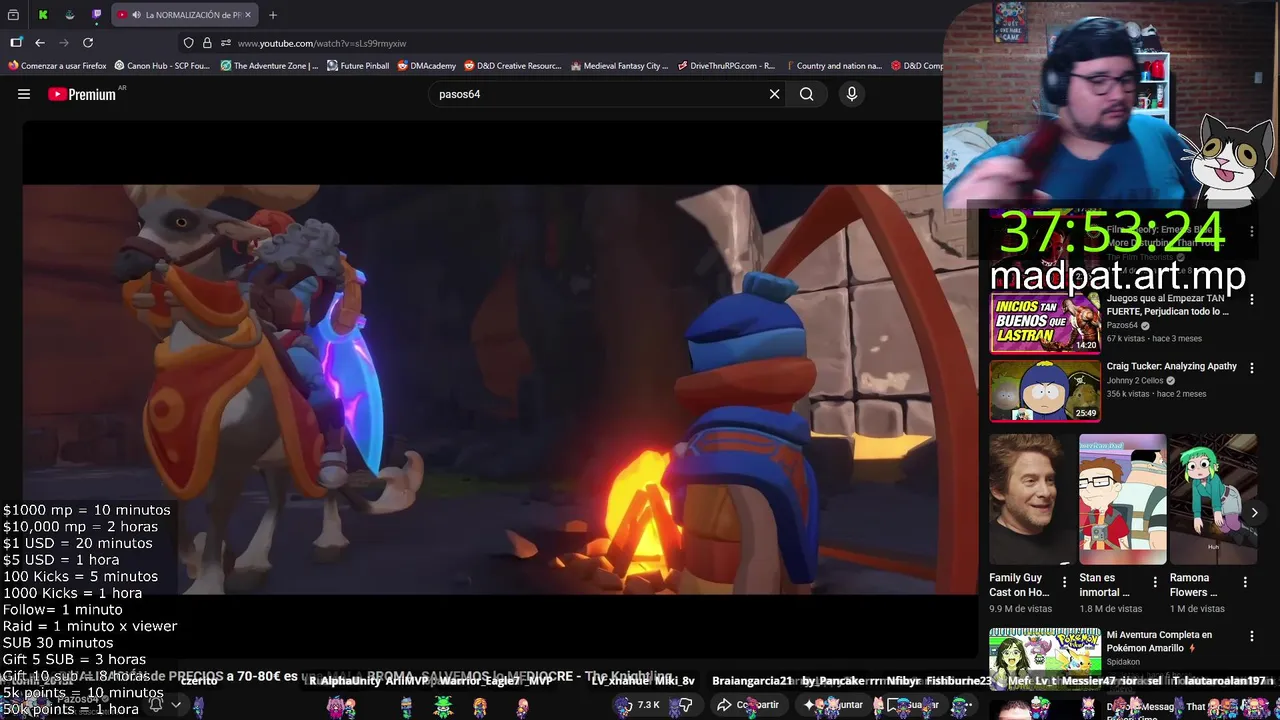Viewport: 1280px width, 720px height.
Task: Open Mi Aventura Completa en Pokémon Amarillo thumbnail
Action: (1045, 659)
